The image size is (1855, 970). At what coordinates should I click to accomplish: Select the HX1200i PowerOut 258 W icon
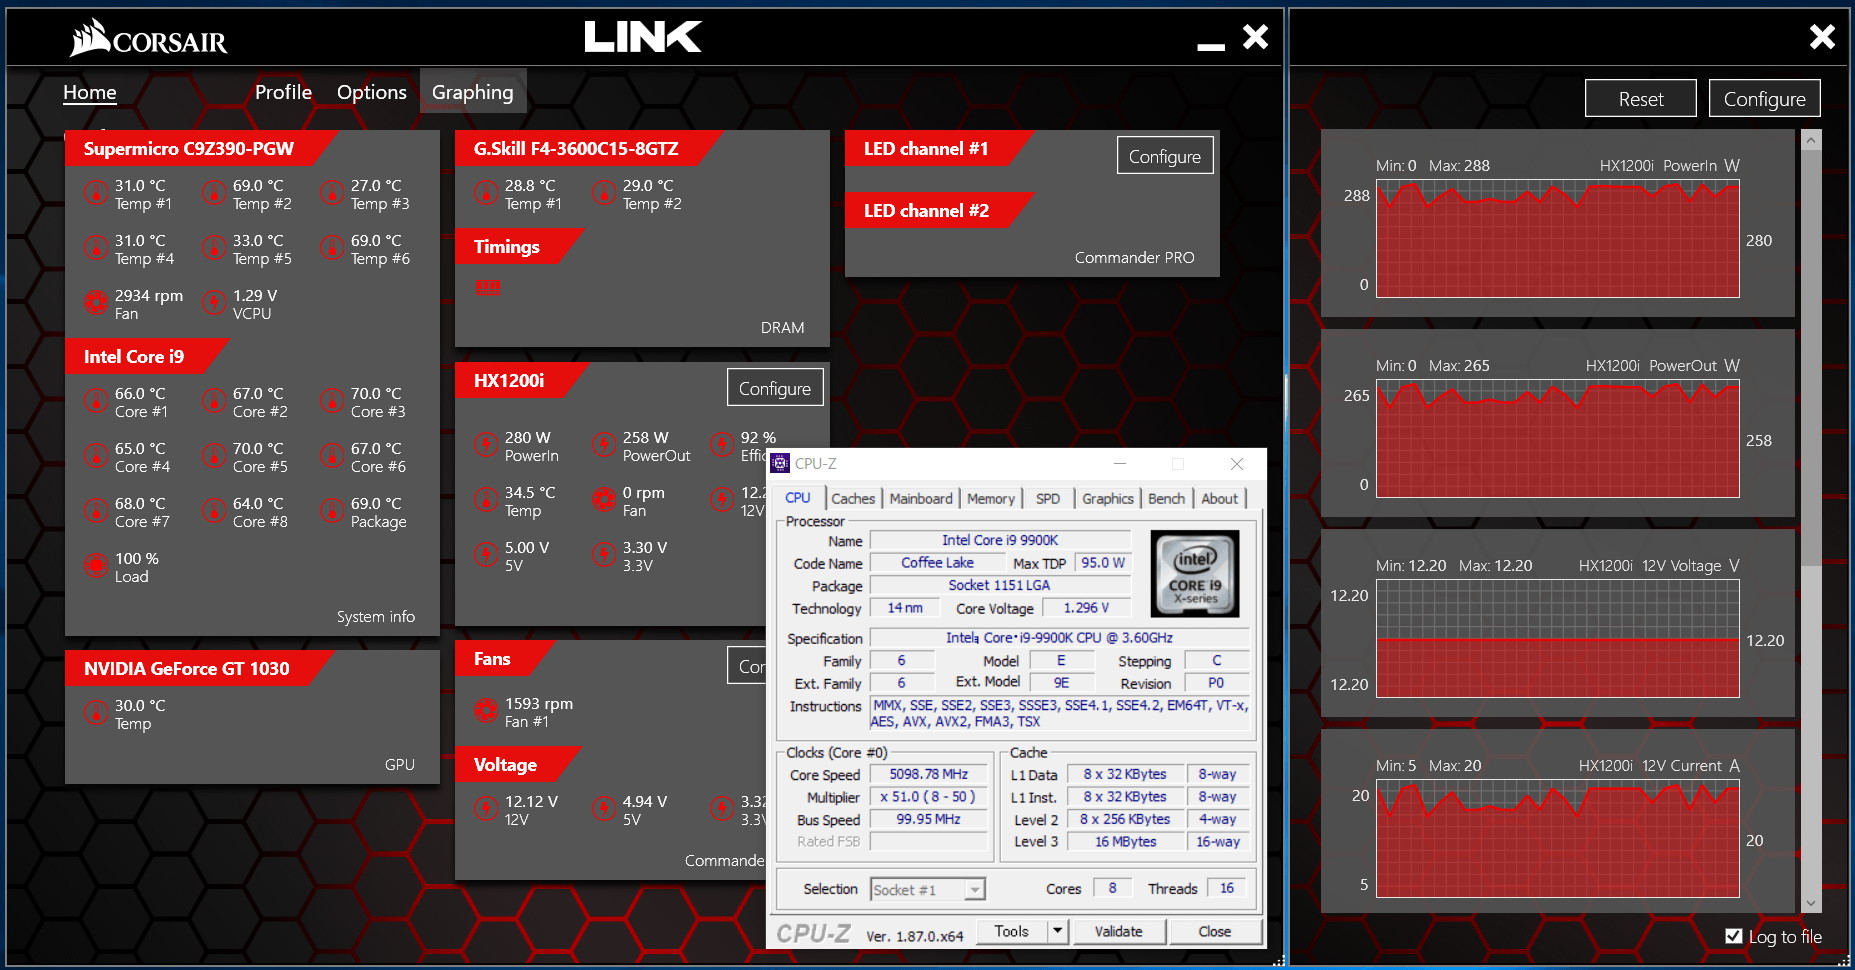[x=604, y=444]
